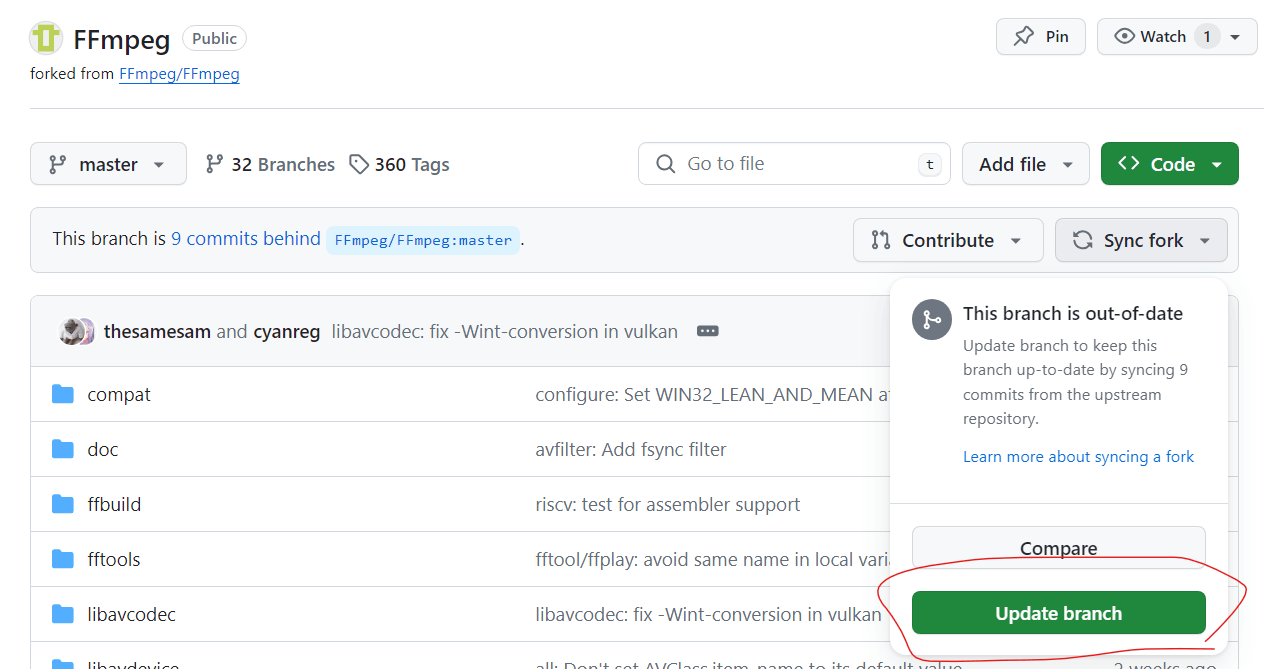Click the ffbuild folder icon
Screen dimensions: 1264x669
(x=63, y=504)
